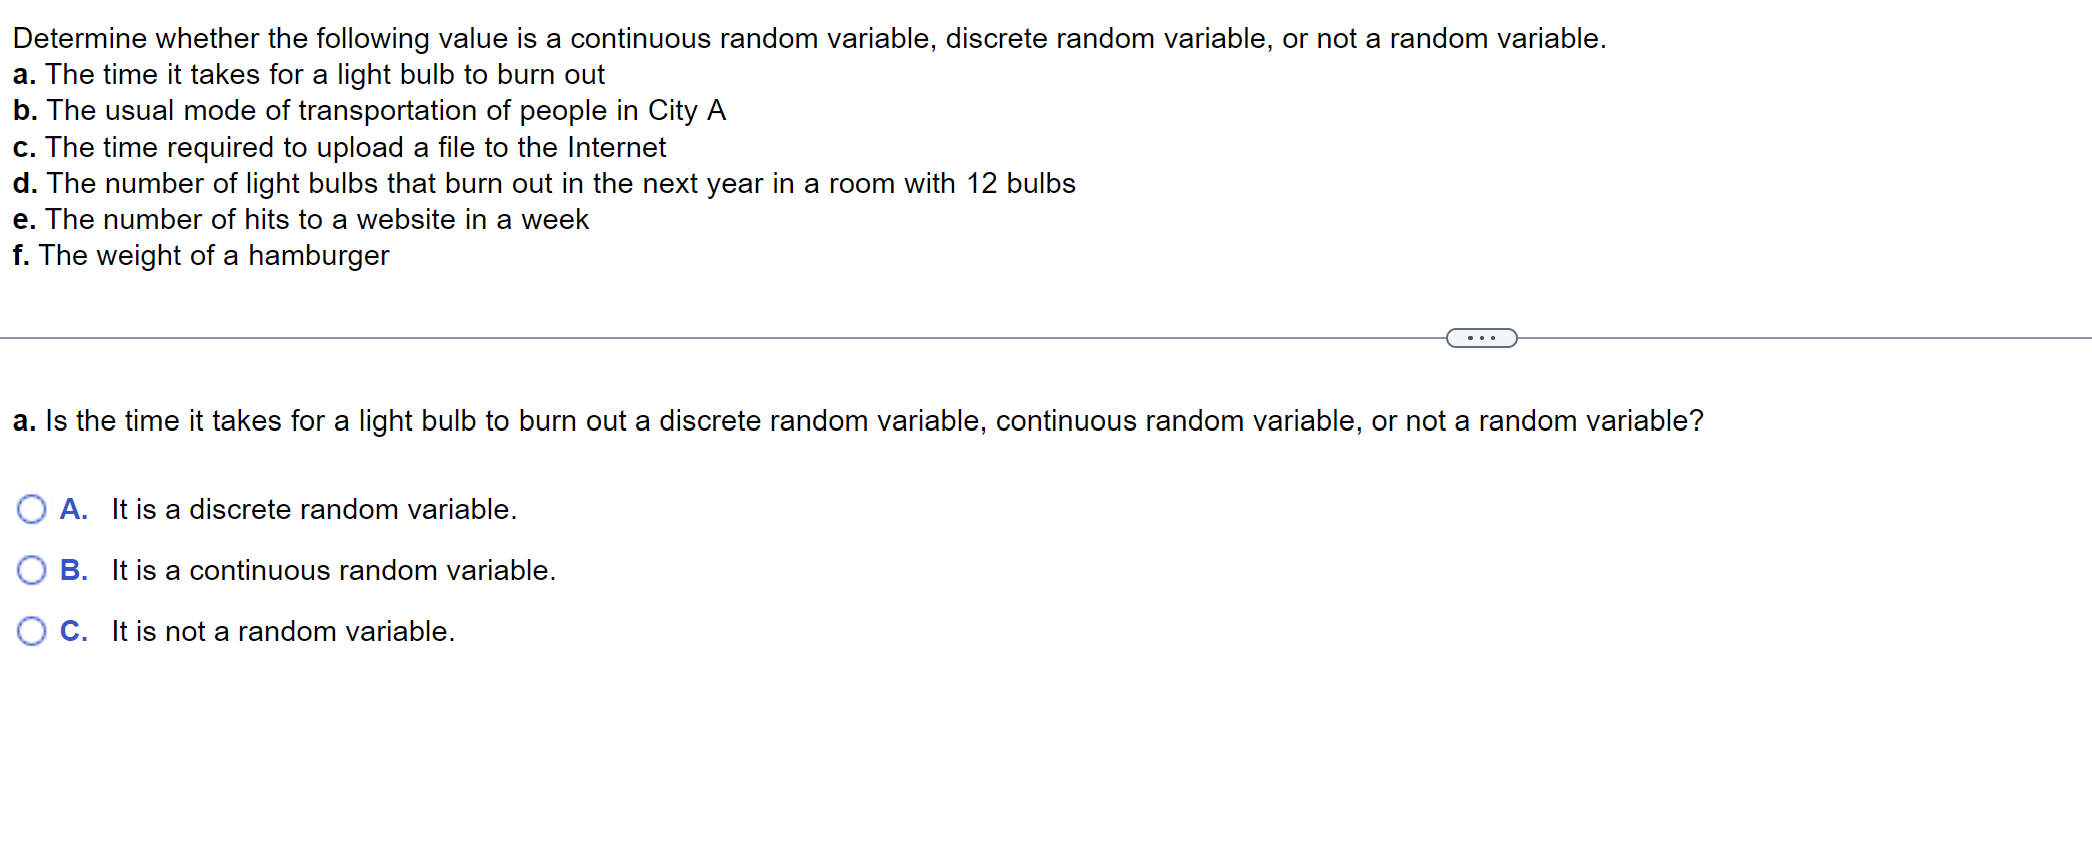This screenshot has width=2092, height=855.
Task: Select radio button C, not a random variable
Action: tap(32, 631)
